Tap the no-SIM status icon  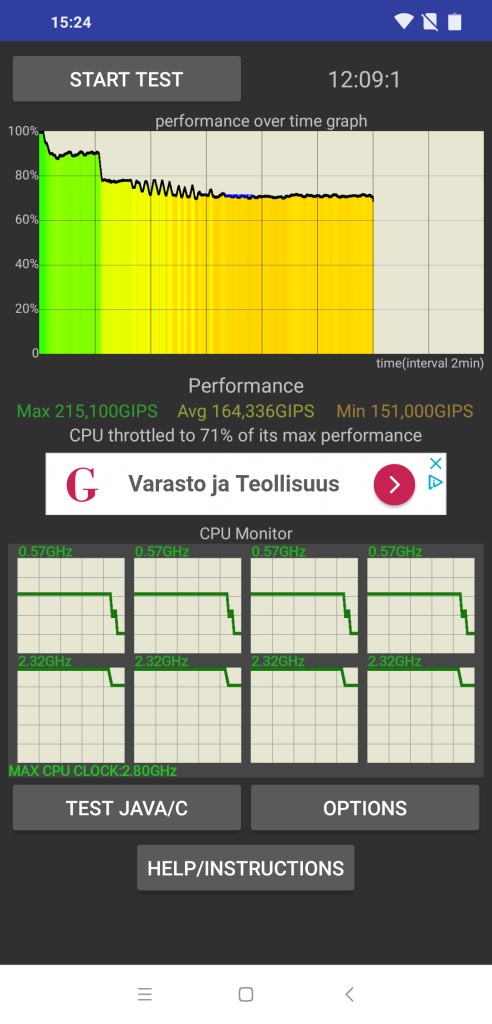[430, 22]
